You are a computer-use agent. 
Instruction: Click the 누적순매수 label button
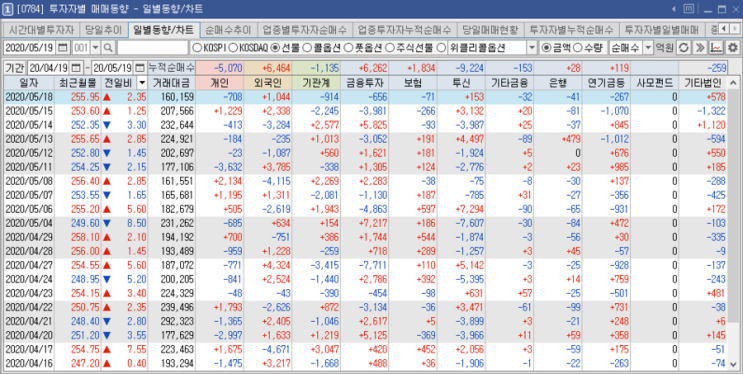171,68
